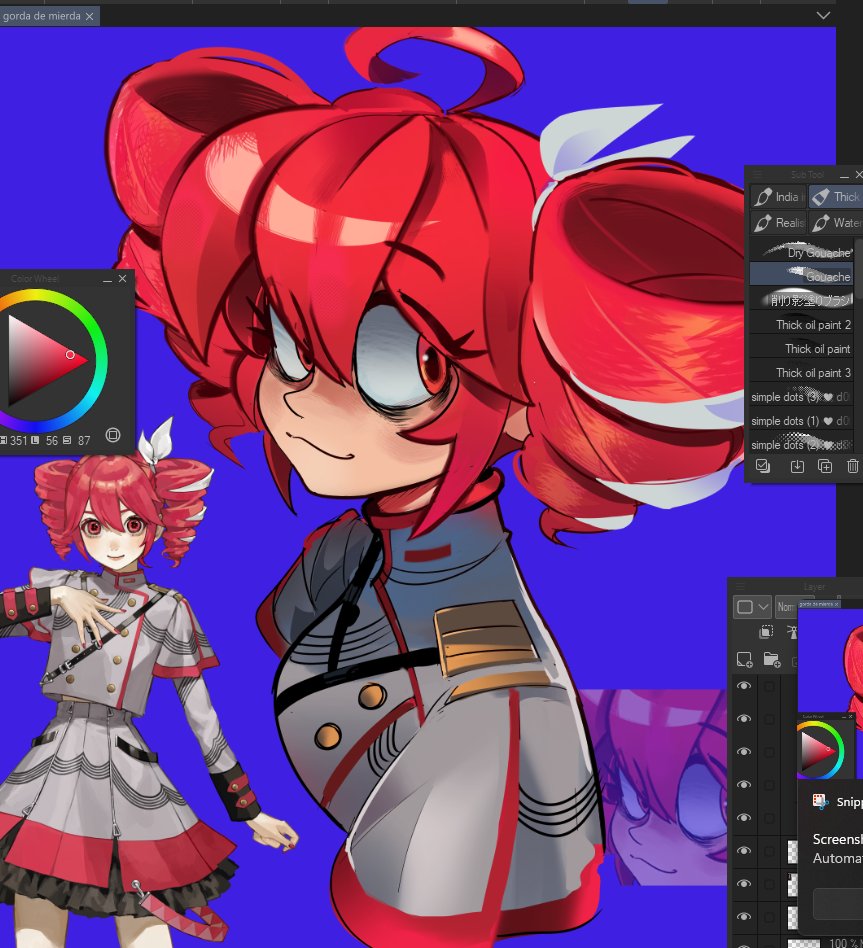Hide the topmost layer using eye icon
The height and width of the screenshot is (948, 863).
point(743,687)
